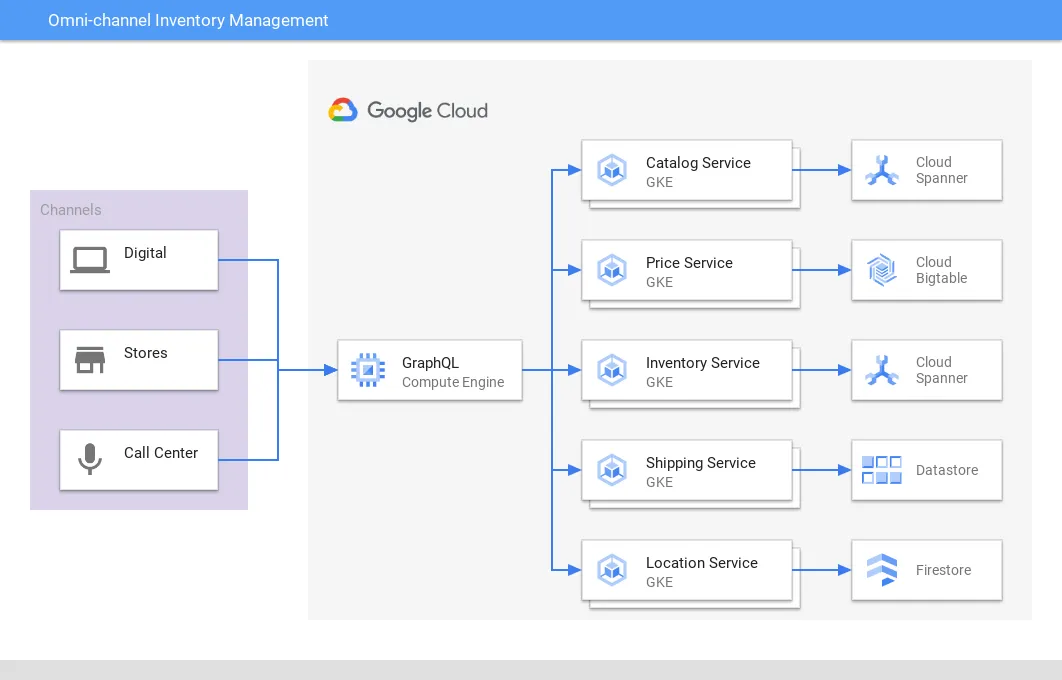Select the Datastore label
The width and height of the screenshot is (1062, 680).
coord(947,470)
